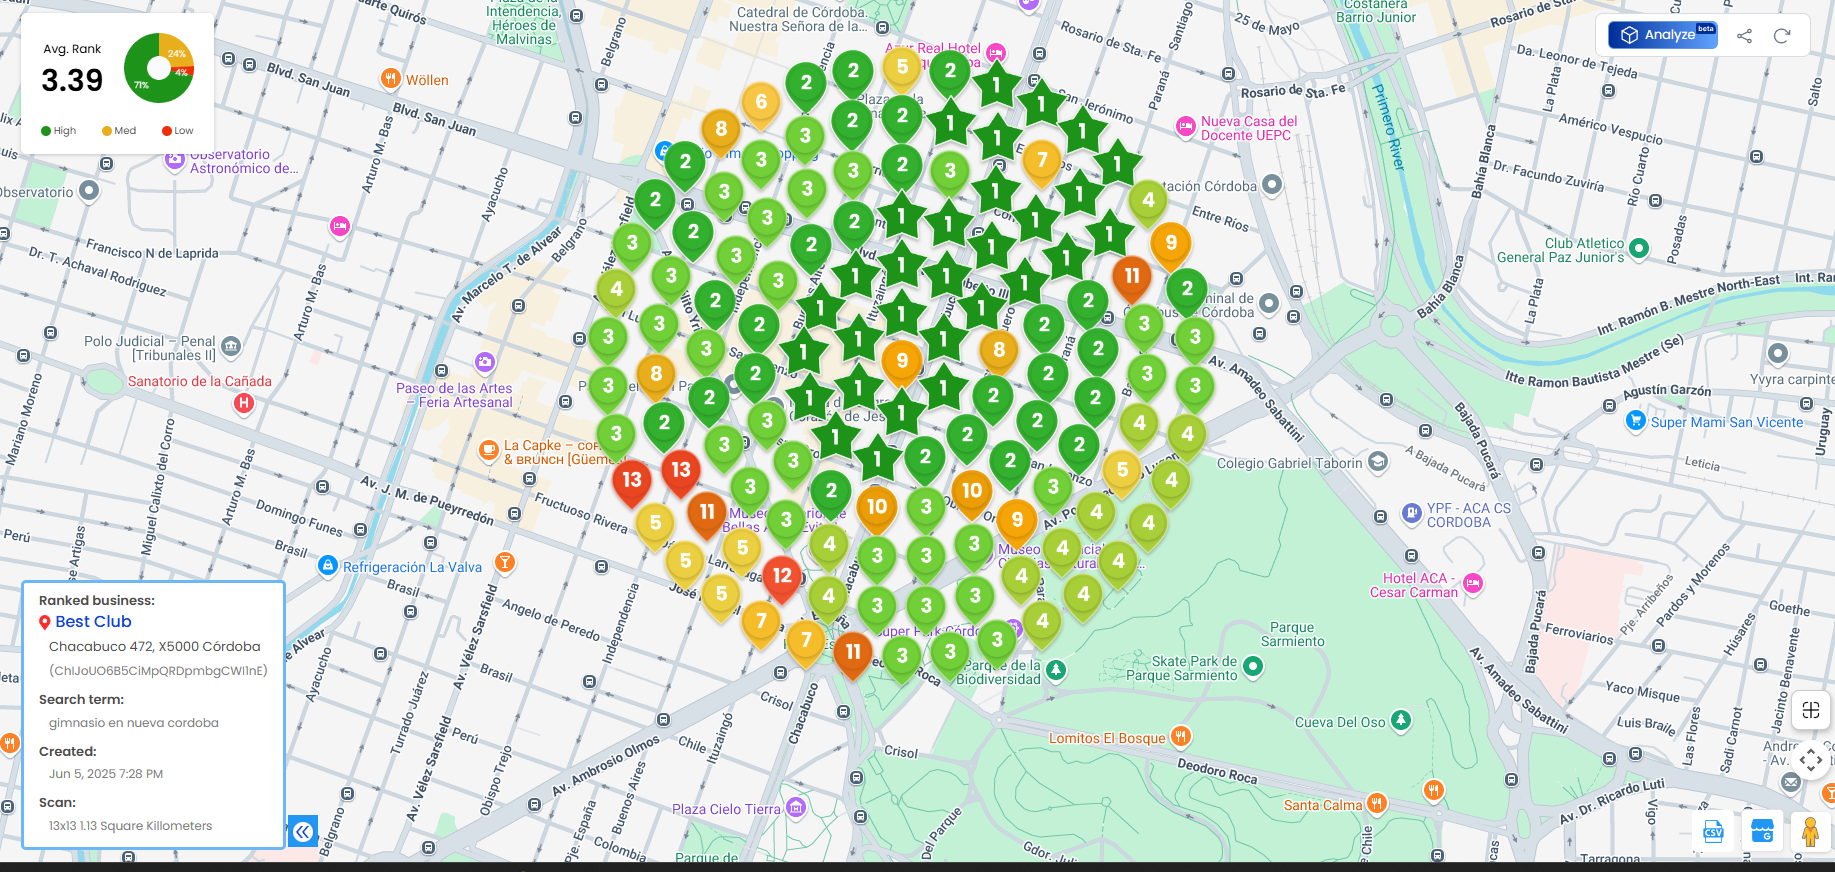Select the YPF - ACA CS parking marker
Image resolution: width=1835 pixels, height=872 pixels.
coord(1411,513)
